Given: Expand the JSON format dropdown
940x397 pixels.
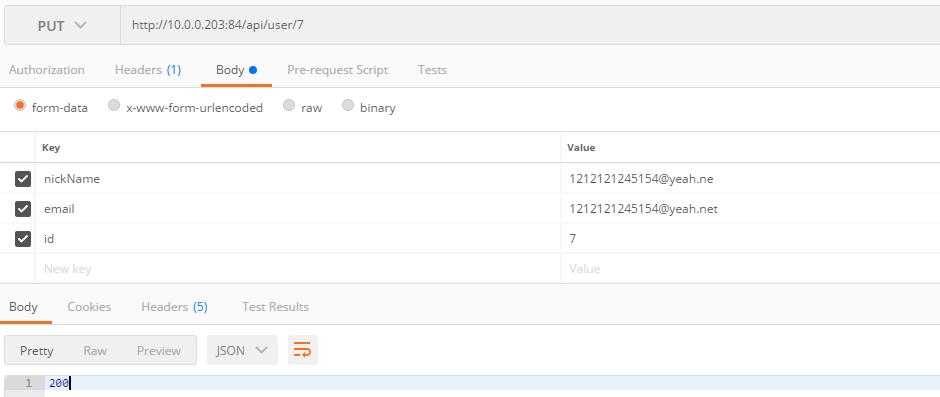Looking at the screenshot, I should (242, 350).
